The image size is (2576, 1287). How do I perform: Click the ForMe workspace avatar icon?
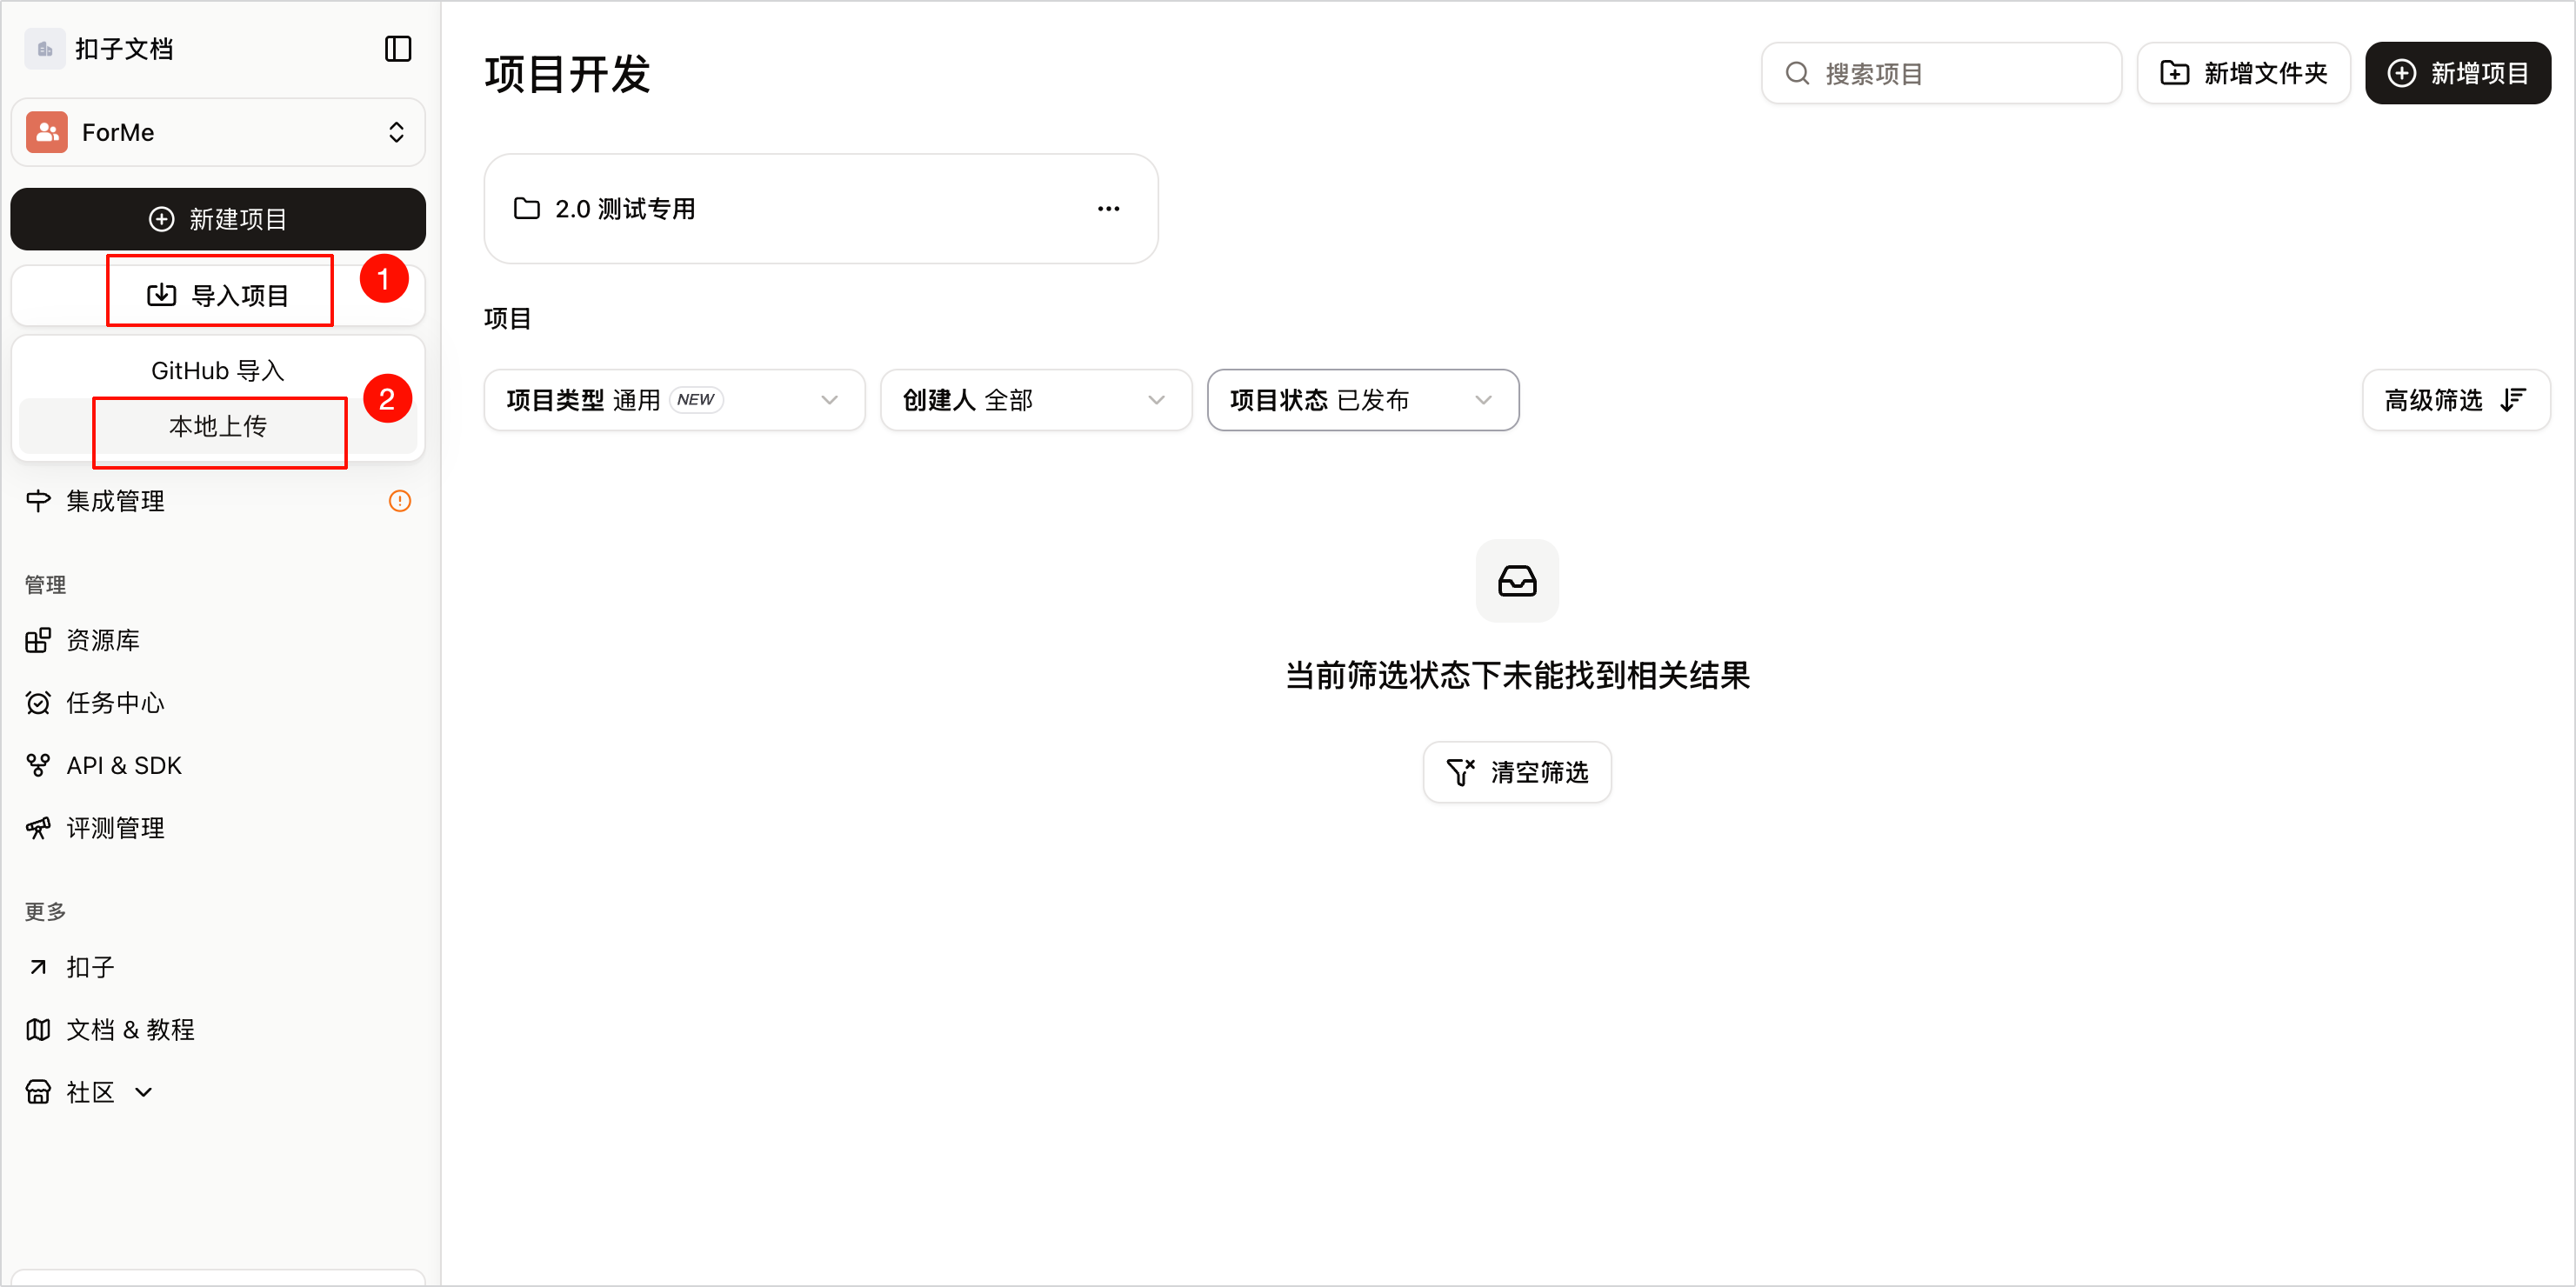[47, 132]
